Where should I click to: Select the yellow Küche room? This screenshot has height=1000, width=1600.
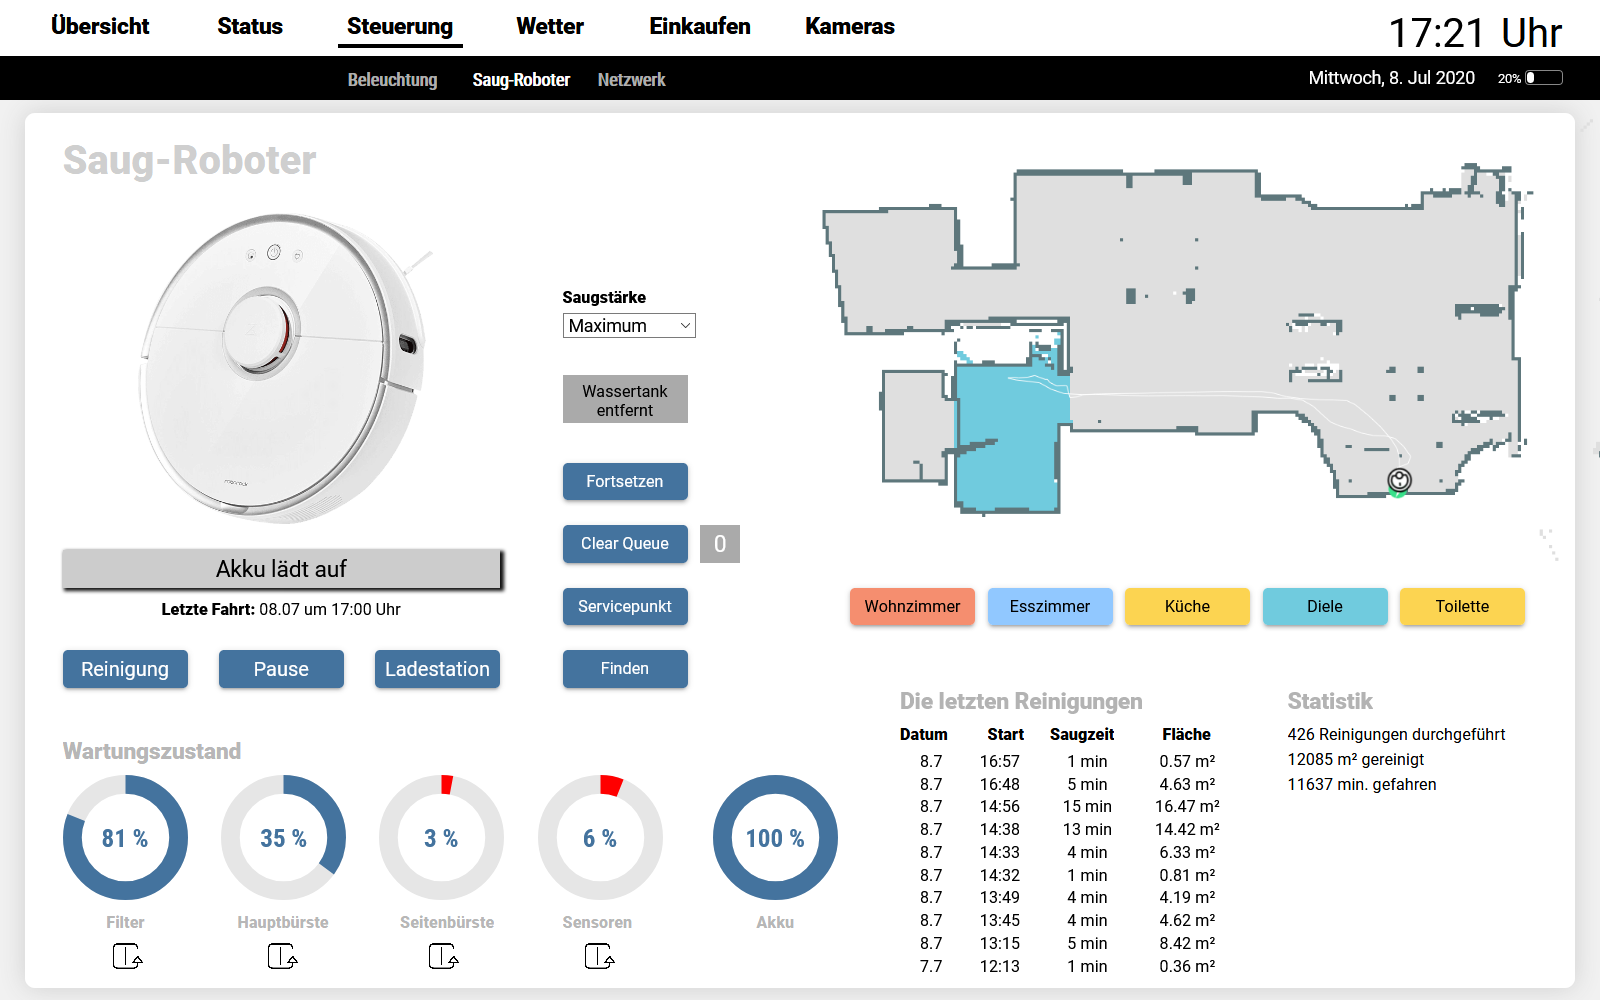[x=1187, y=607]
